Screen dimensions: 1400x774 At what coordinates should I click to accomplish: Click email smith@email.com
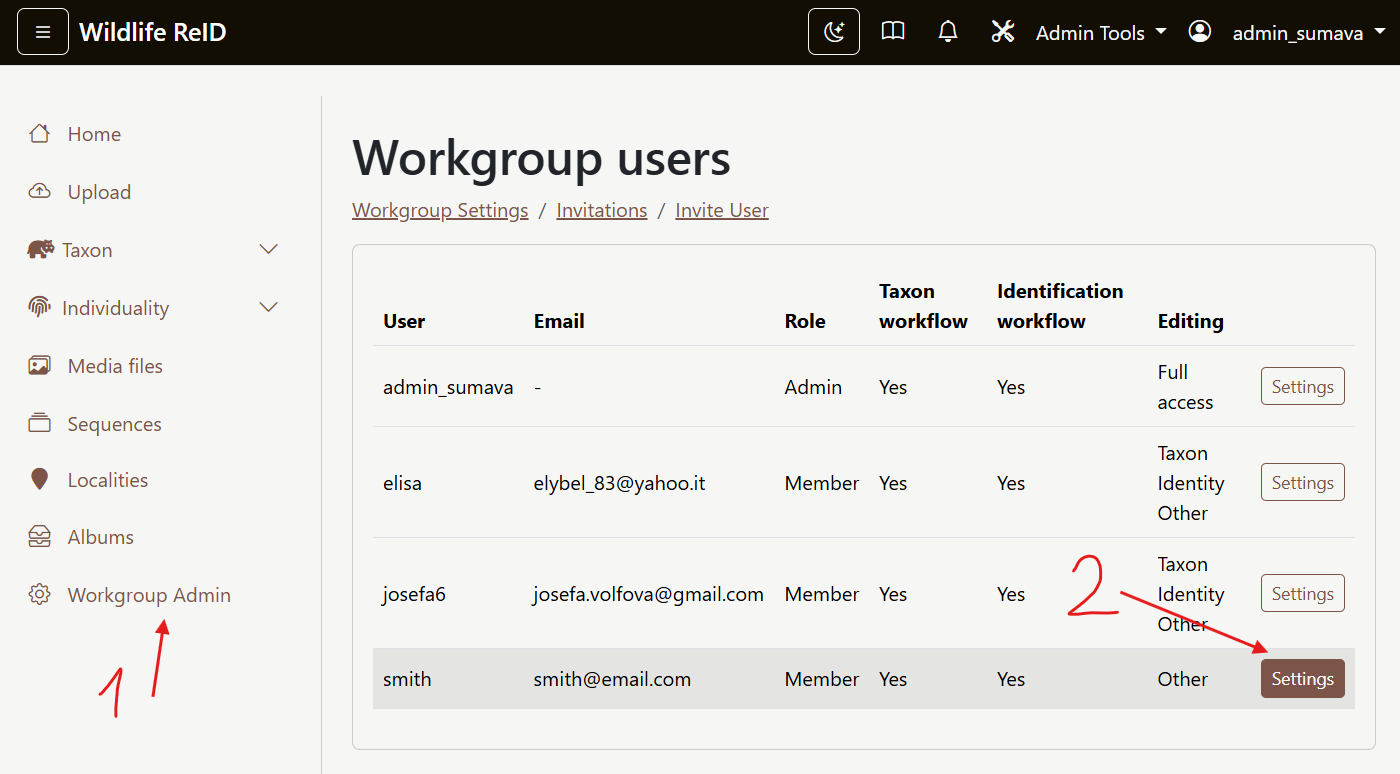click(612, 679)
